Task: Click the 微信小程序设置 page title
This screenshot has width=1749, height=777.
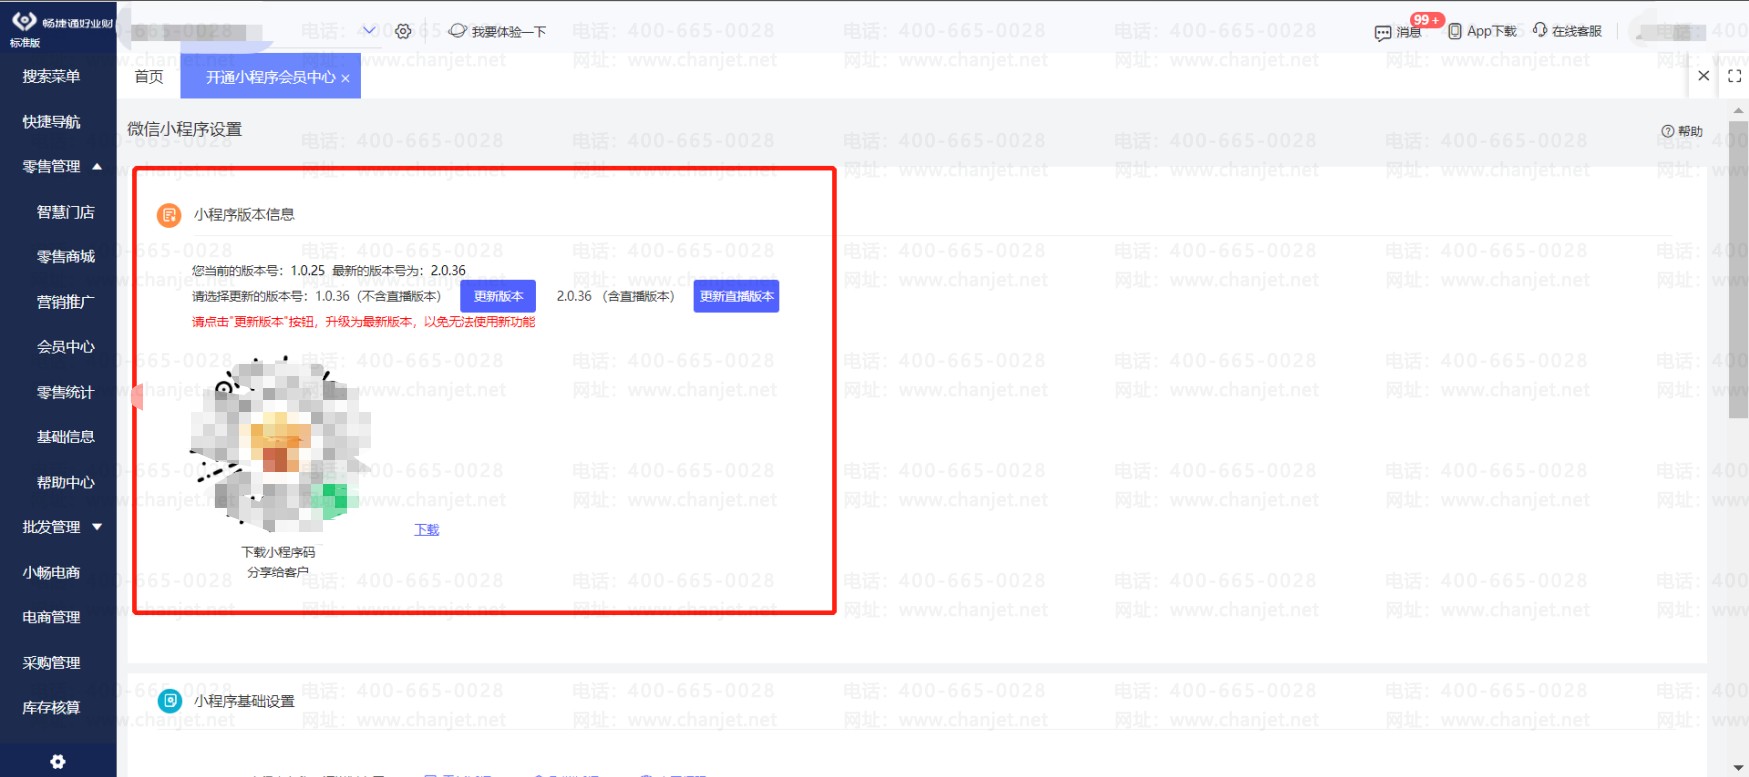Action: pos(185,129)
